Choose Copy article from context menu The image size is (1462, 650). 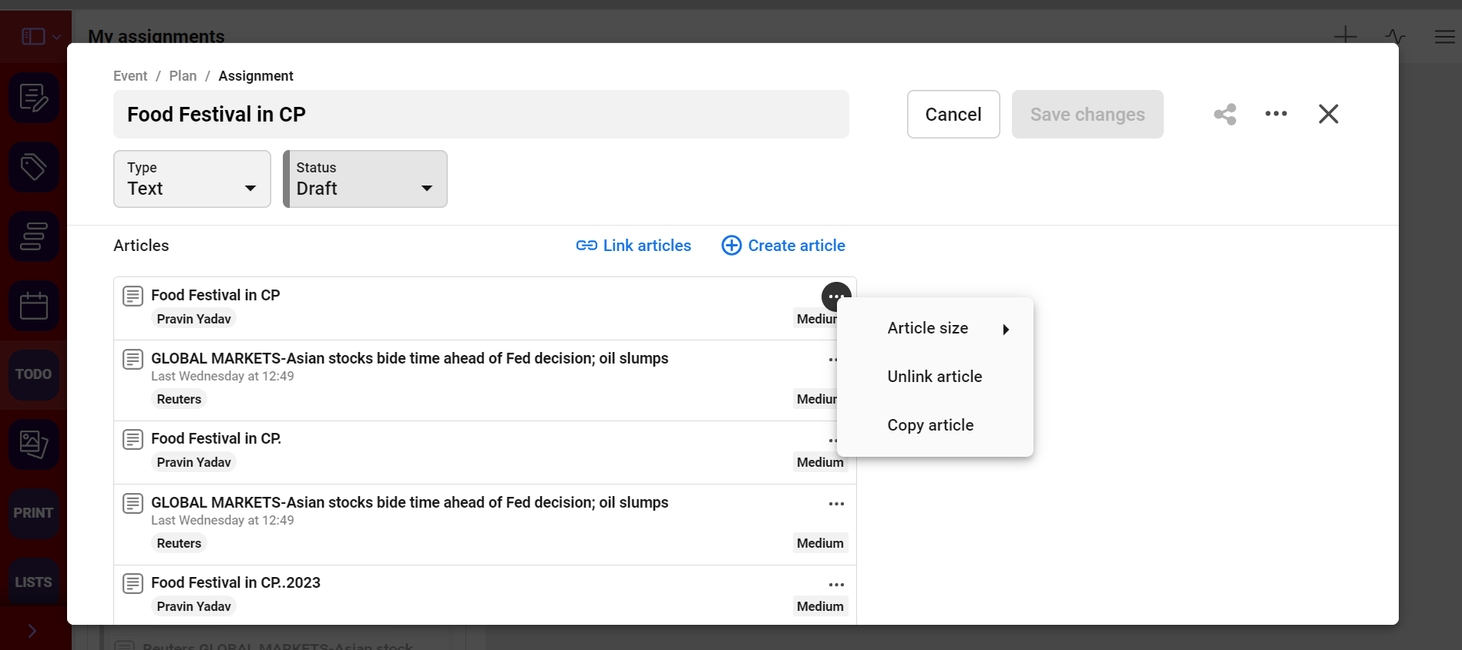(930, 425)
